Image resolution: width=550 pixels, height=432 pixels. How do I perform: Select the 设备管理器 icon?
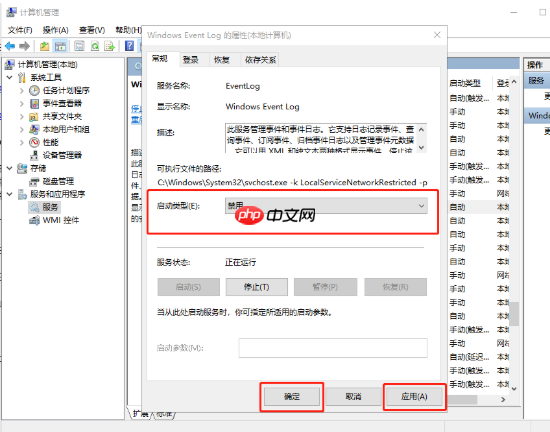(x=34, y=155)
